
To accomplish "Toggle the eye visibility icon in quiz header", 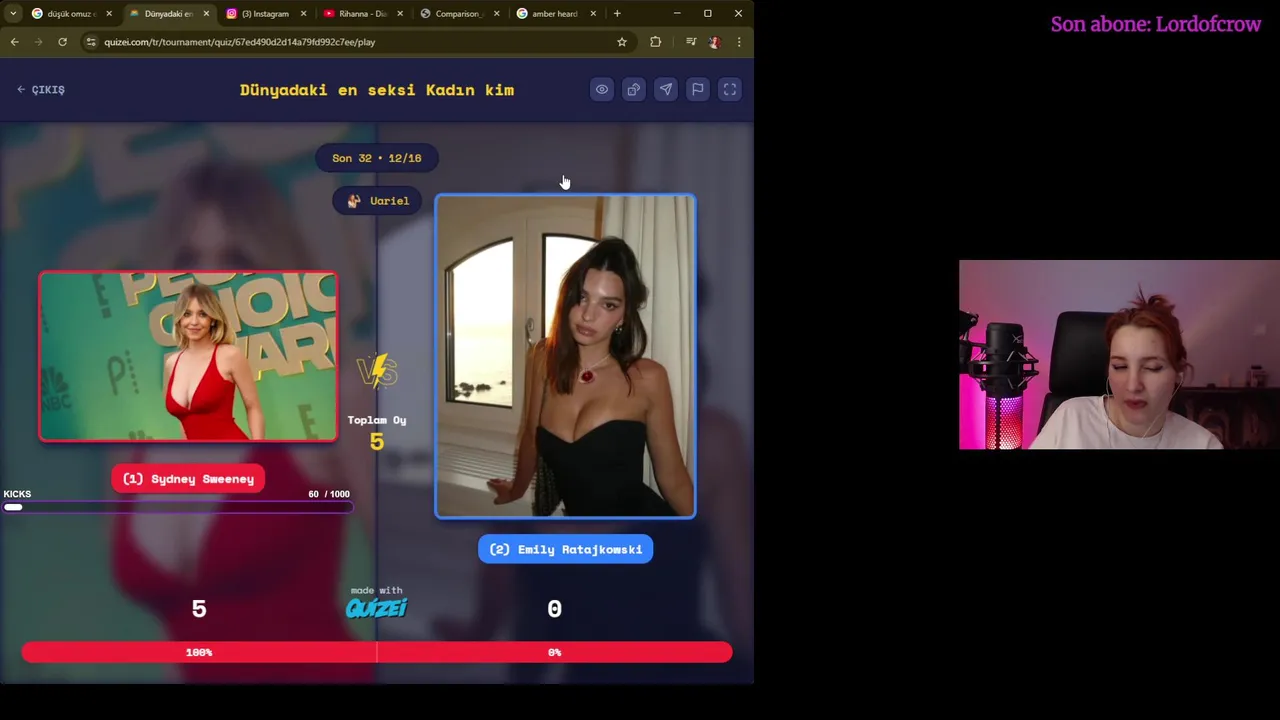I will [x=602, y=90].
